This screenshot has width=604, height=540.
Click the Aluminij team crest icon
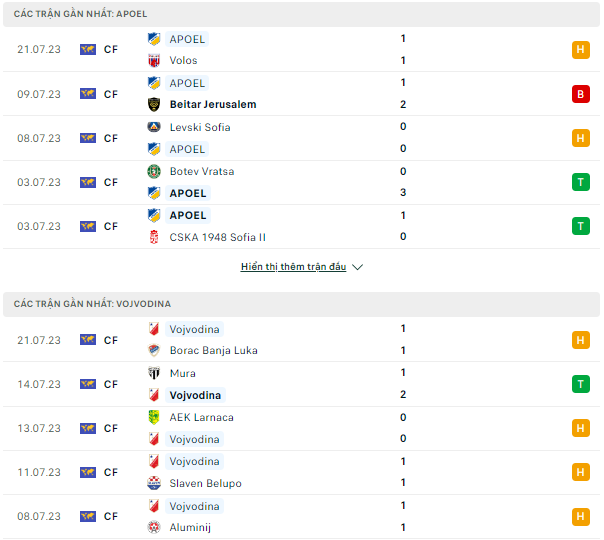tap(154, 527)
